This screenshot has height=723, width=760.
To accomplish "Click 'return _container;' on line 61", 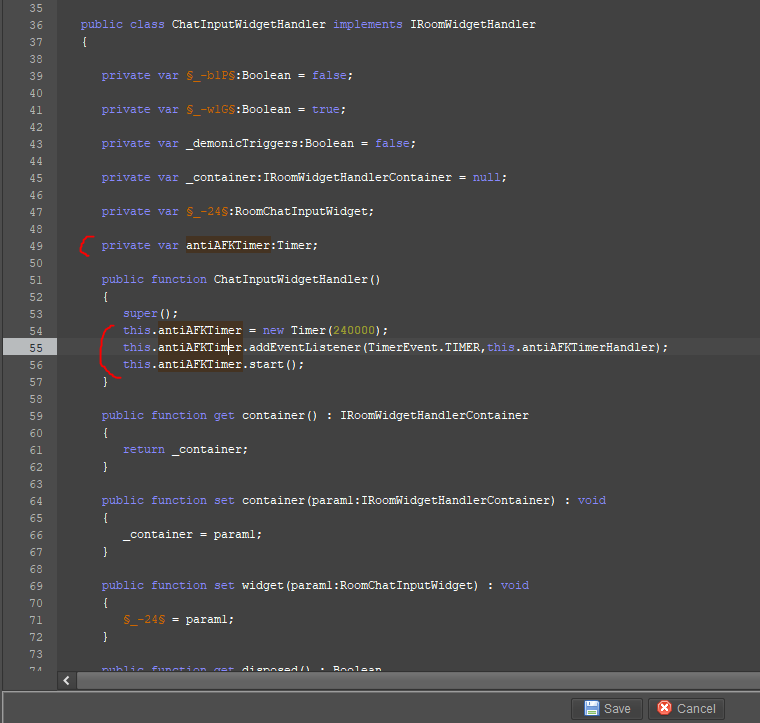I will 185,450.
